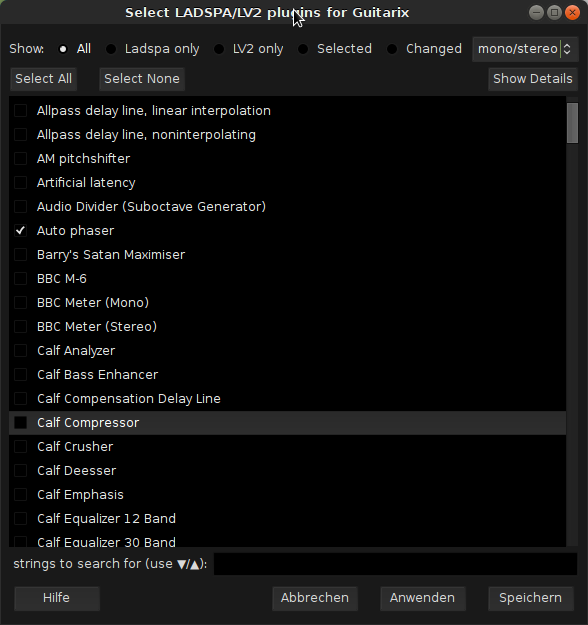Select 'Calf Equalizer 30 Band' row text
Viewport: 588px width, 625px height.
(x=106, y=542)
